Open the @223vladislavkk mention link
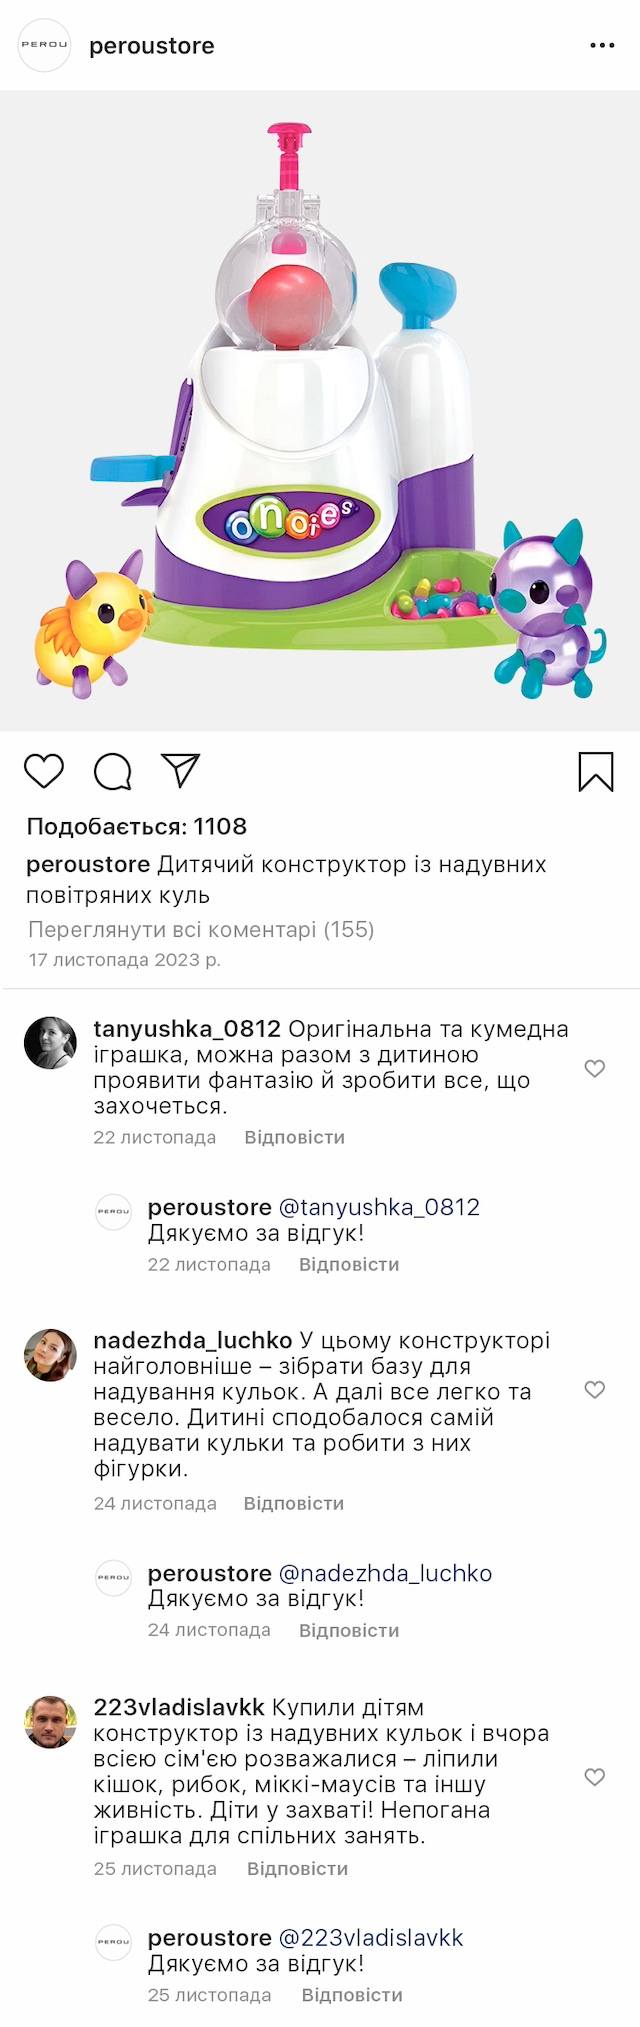640x2027 pixels. pos(371,1937)
